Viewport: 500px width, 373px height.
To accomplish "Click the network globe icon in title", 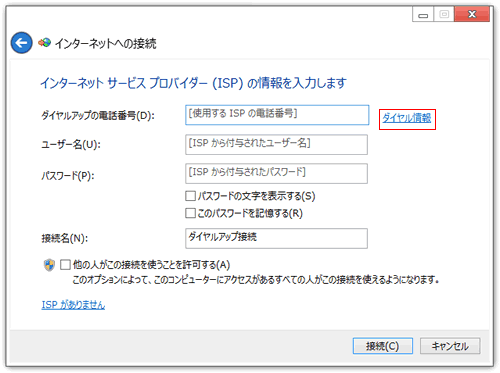I will coord(45,43).
